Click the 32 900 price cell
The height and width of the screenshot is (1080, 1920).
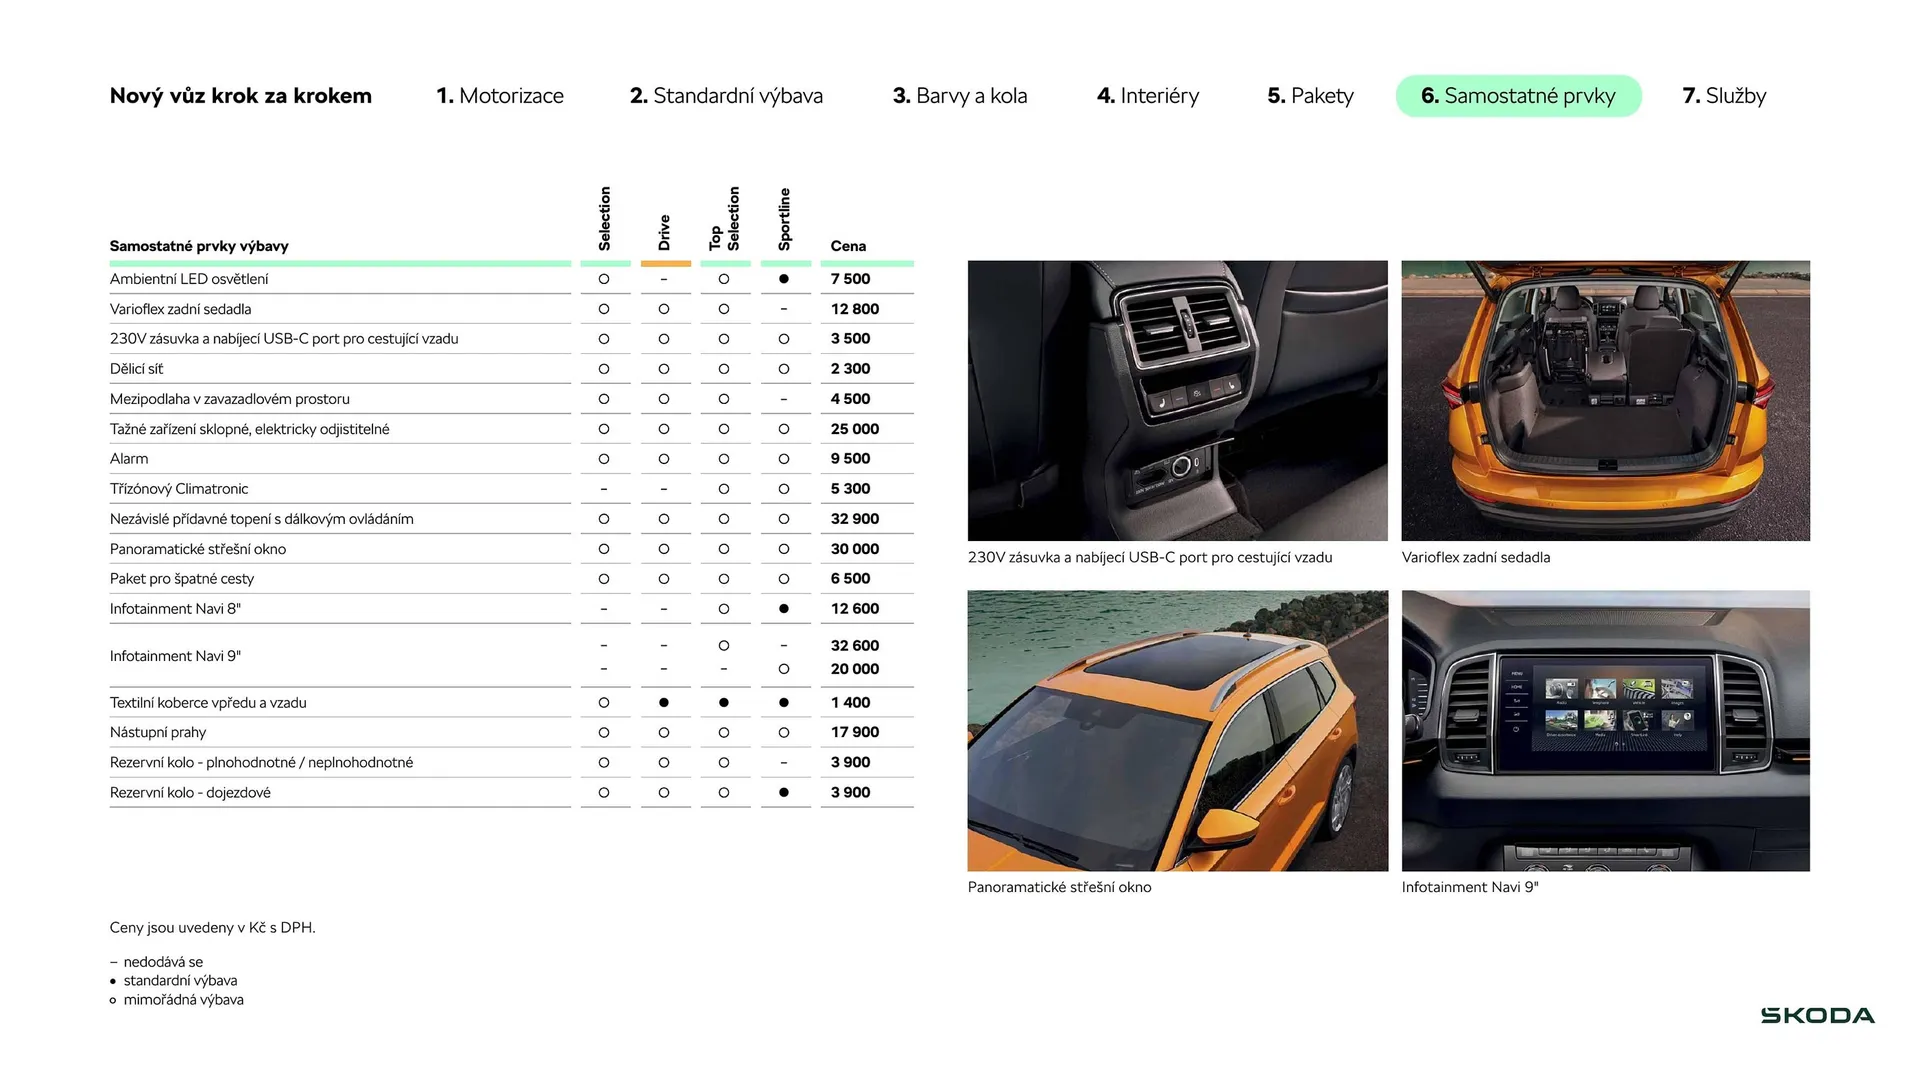pos(855,519)
